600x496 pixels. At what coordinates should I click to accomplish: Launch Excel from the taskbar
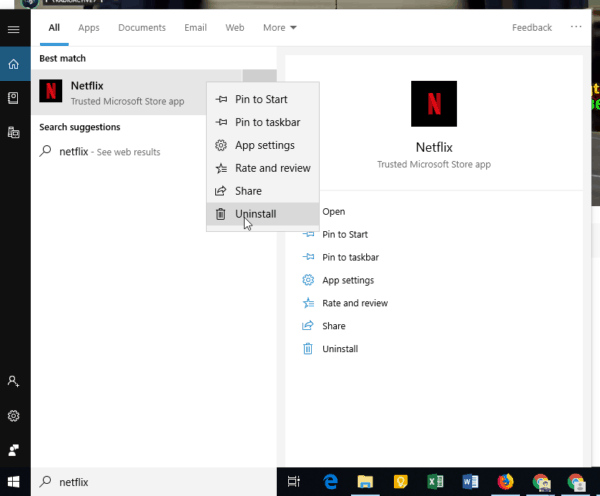pyautogui.click(x=435, y=482)
